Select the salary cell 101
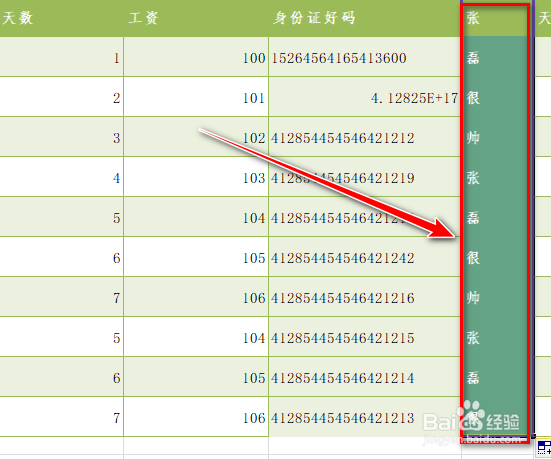Viewport: 551px width, 459px height. pyautogui.click(x=196, y=97)
